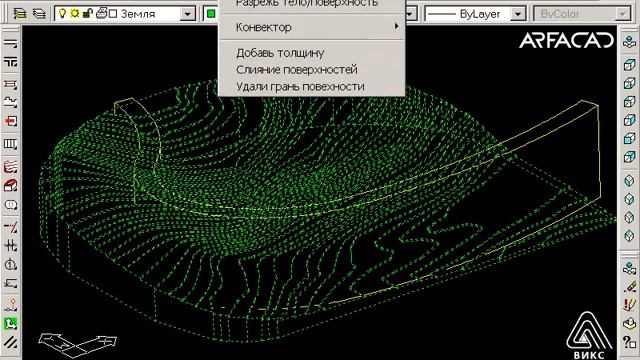Viewport: 640px width, 360px height.
Task: Select the vertical columns railing tool
Action: tap(11, 143)
